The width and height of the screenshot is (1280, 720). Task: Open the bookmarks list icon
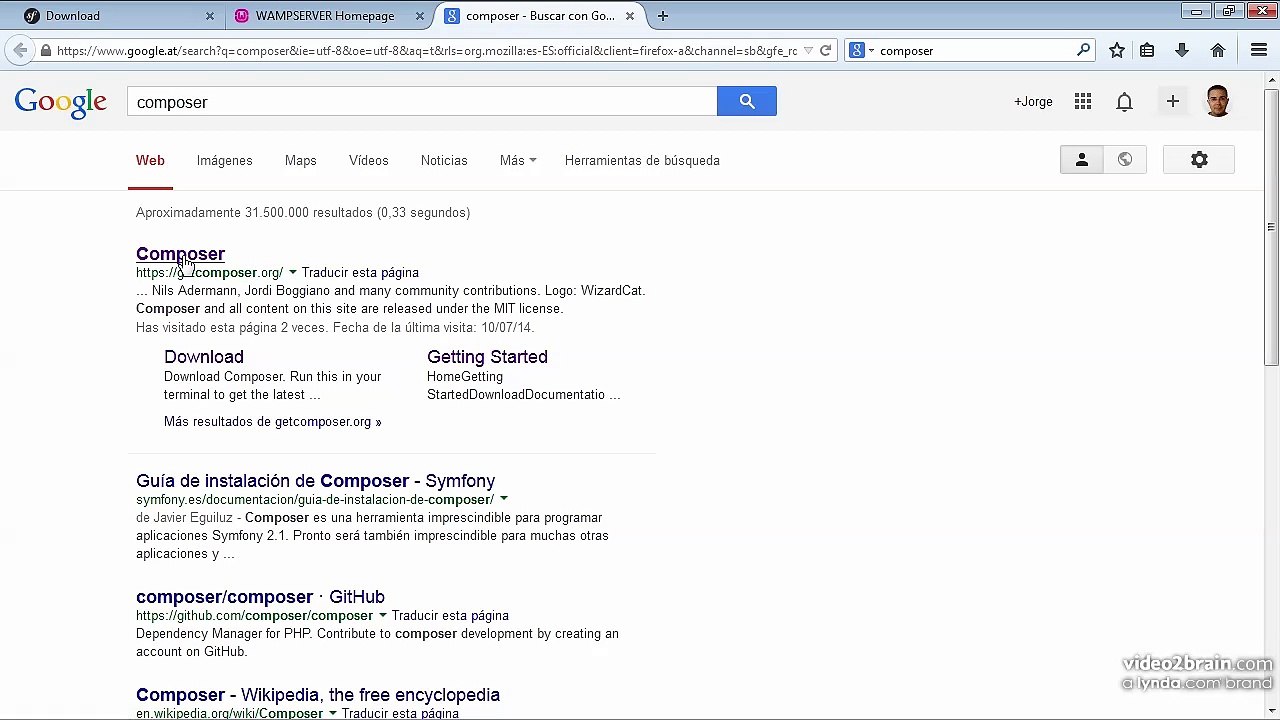[1147, 50]
